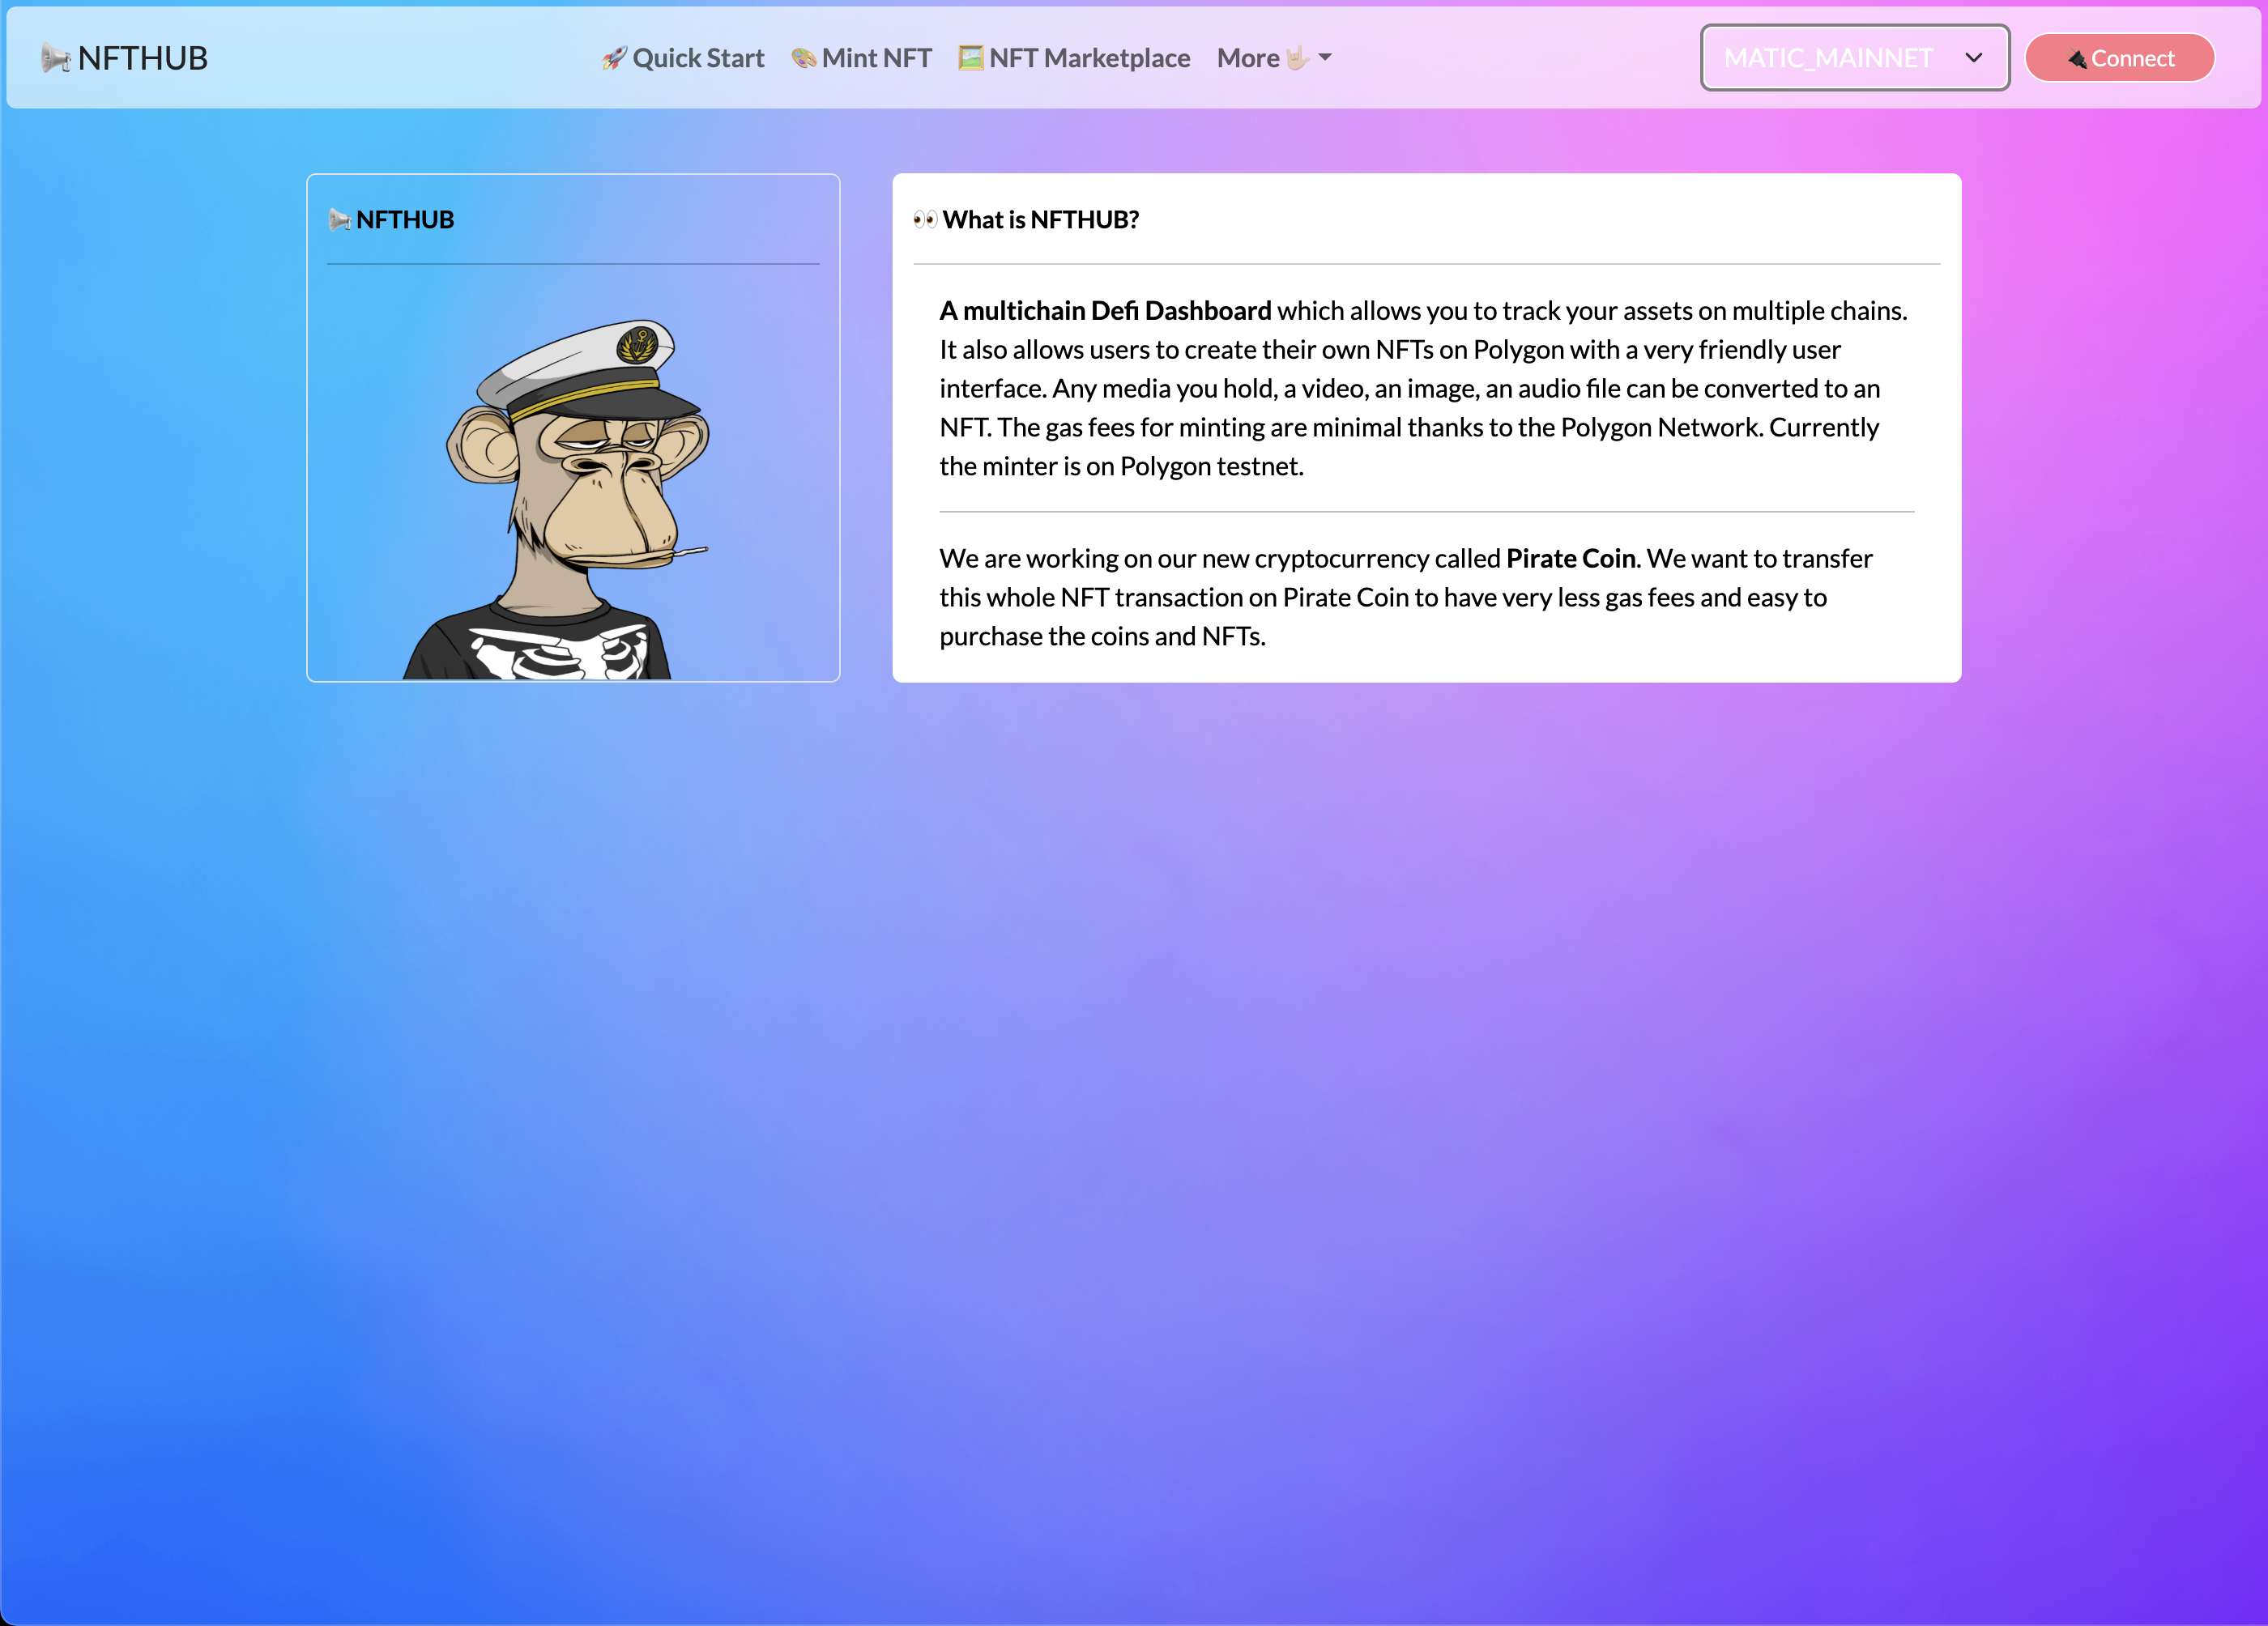Expand the More menu caret

tap(1325, 58)
